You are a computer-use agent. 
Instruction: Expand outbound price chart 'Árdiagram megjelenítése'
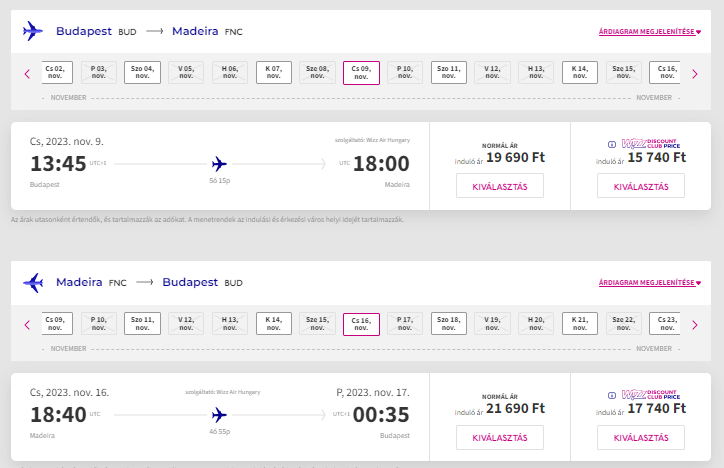(x=650, y=31)
